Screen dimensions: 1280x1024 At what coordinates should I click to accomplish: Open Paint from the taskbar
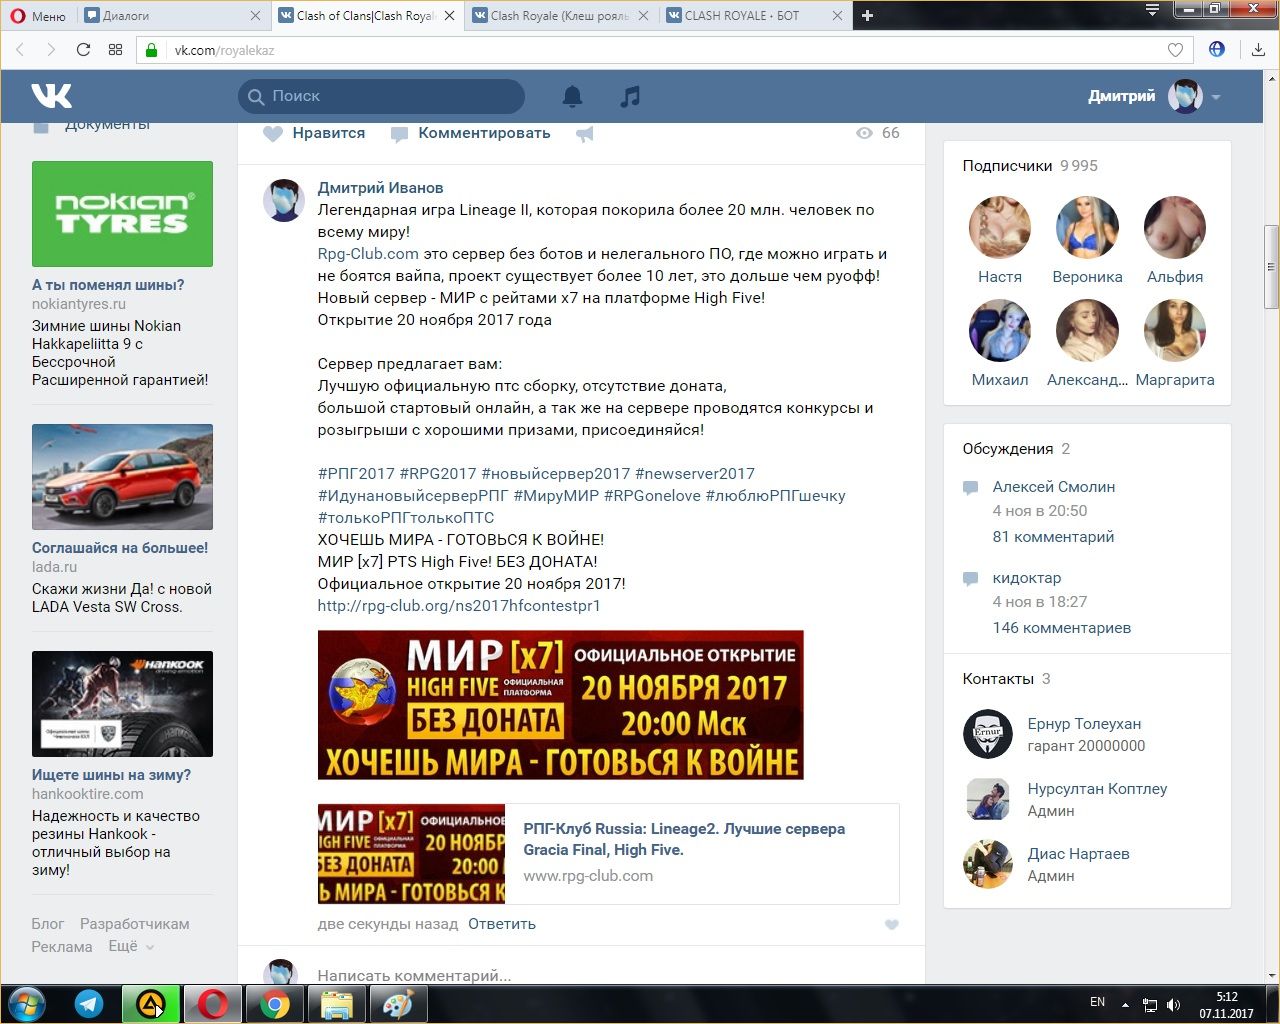click(x=399, y=1004)
